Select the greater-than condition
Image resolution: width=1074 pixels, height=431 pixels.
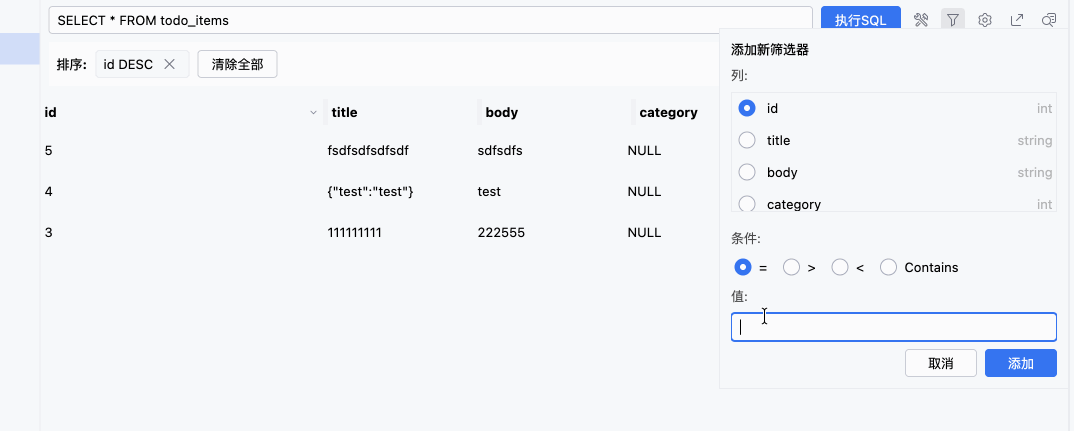tap(791, 268)
